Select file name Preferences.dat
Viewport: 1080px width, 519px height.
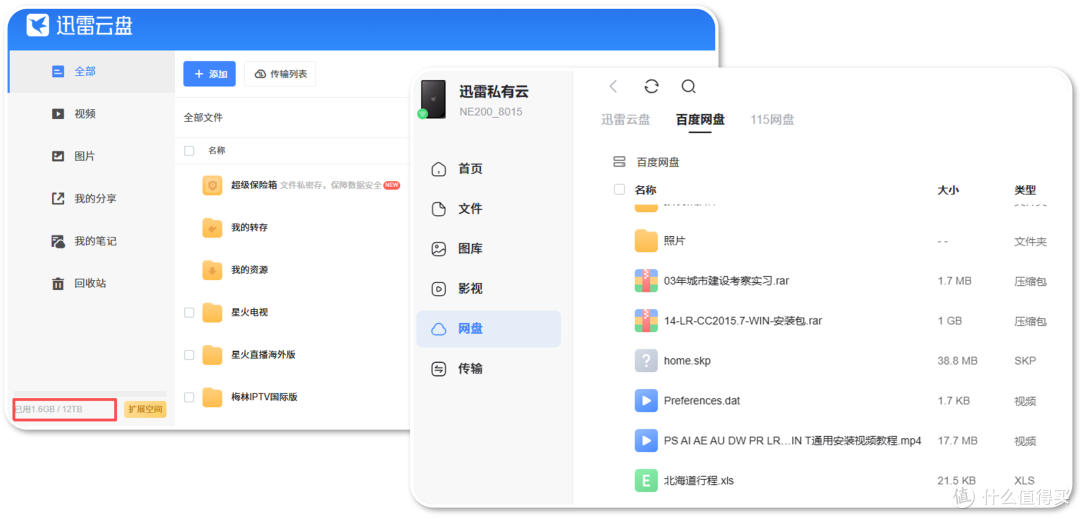(702, 401)
